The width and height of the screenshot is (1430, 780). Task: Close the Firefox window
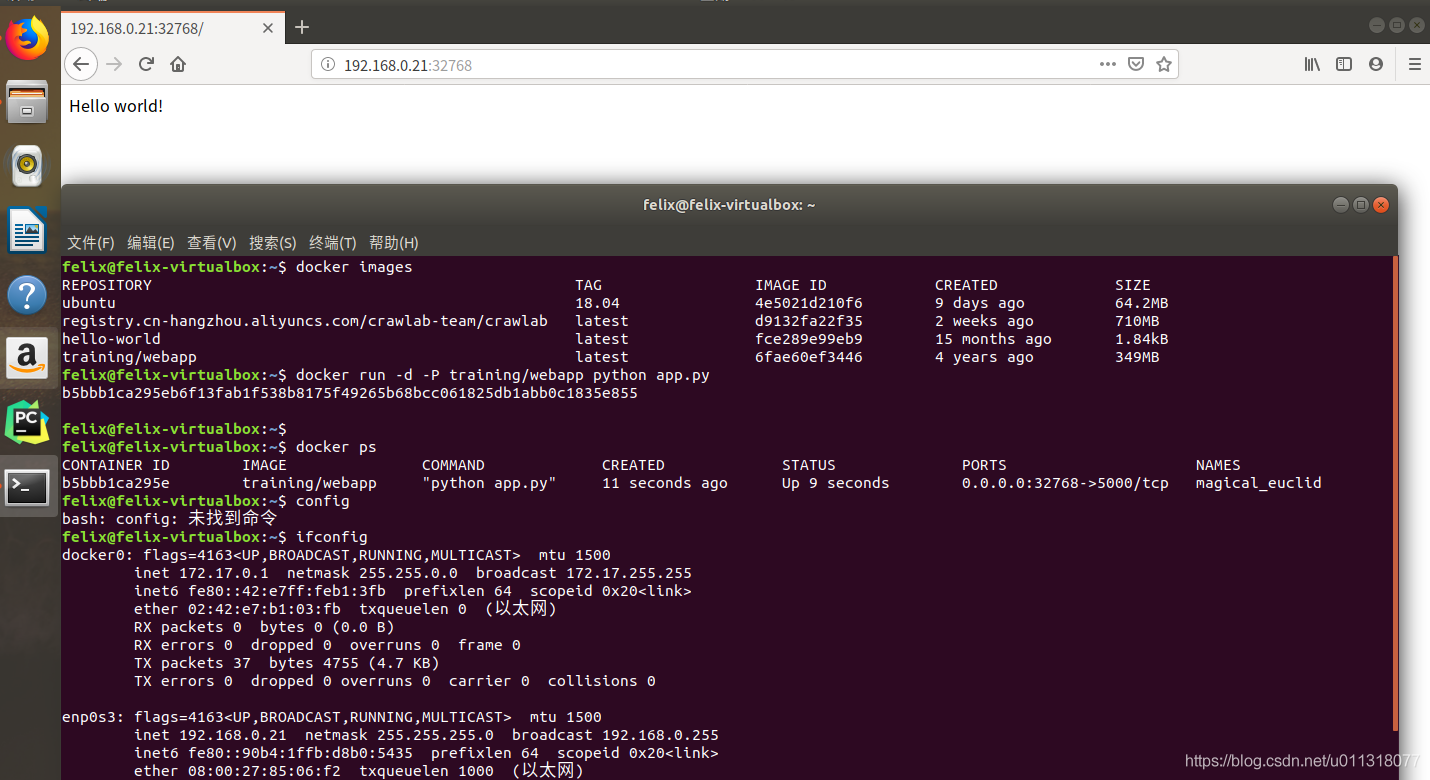click(1418, 25)
